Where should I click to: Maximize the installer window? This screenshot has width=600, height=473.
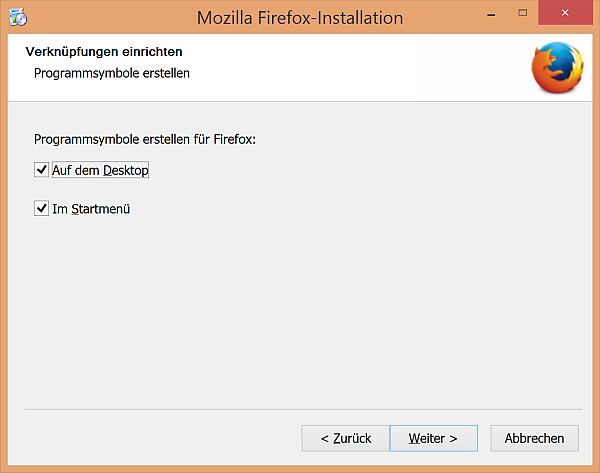click(522, 13)
